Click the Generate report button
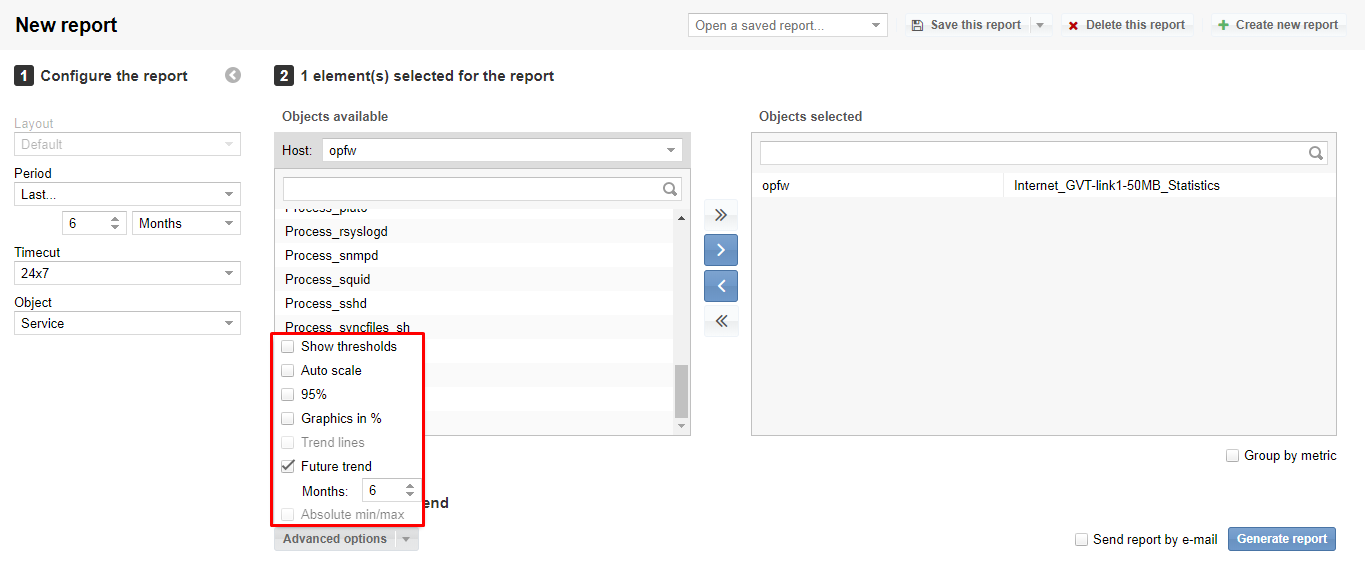The width and height of the screenshot is (1365, 571). [x=1281, y=539]
